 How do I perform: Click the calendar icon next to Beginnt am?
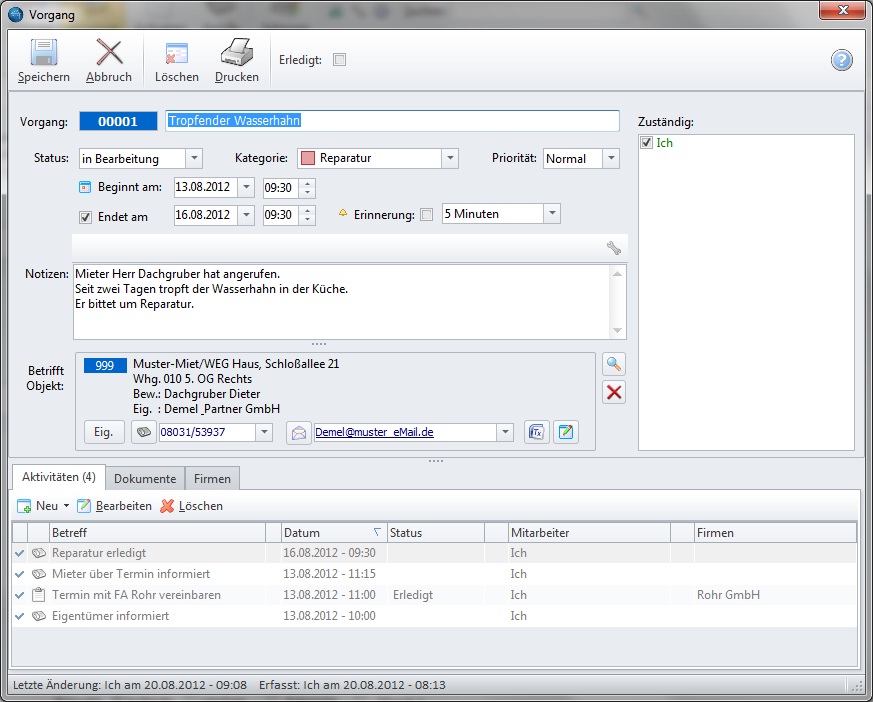coord(85,187)
